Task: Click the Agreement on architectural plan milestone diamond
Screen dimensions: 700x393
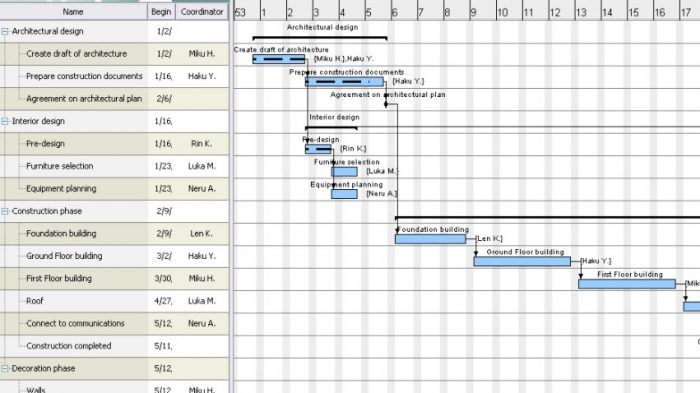Action: click(x=386, y=104)
